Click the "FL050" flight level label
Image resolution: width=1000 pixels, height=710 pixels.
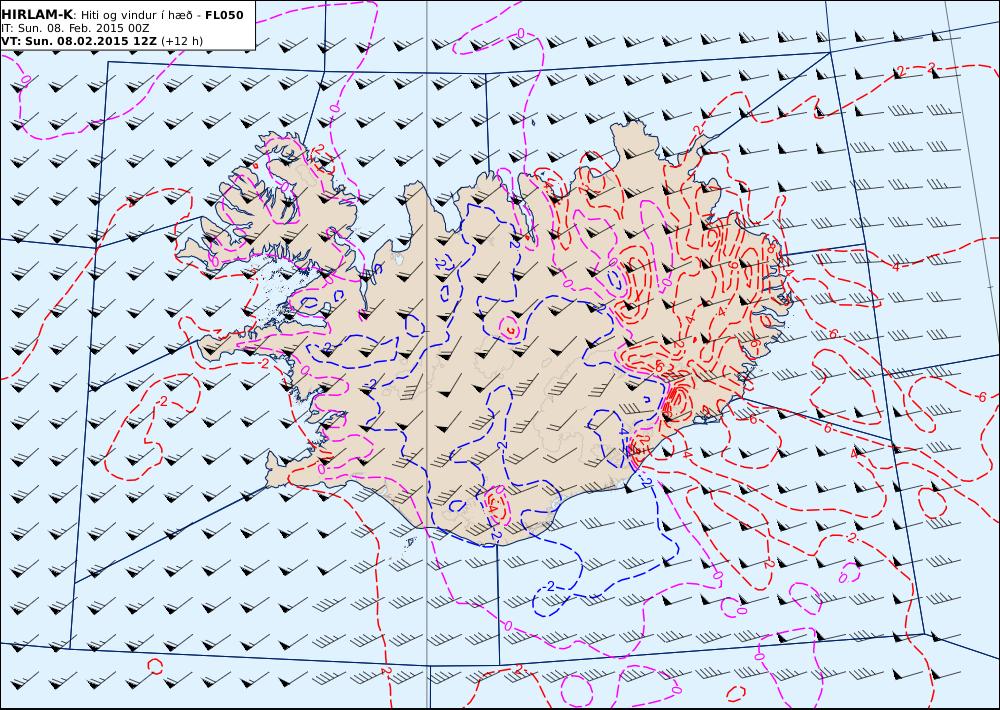[224, 15]
